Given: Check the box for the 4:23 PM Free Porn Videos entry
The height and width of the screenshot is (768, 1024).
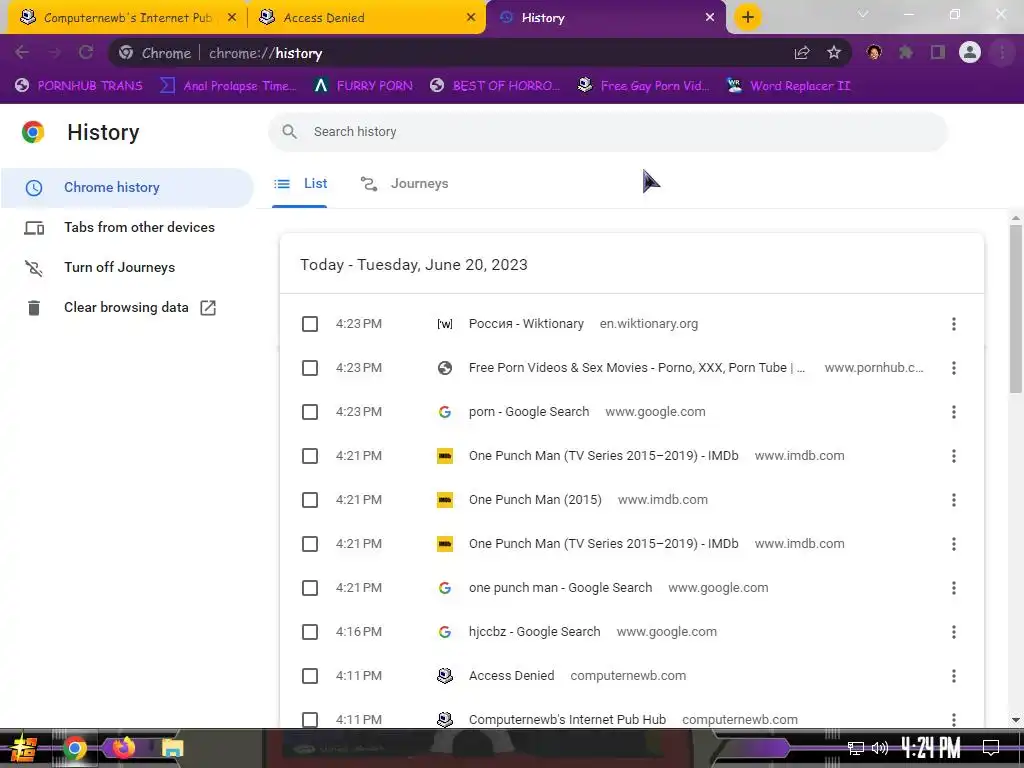Looking at the screenshot, I should 310,368.
